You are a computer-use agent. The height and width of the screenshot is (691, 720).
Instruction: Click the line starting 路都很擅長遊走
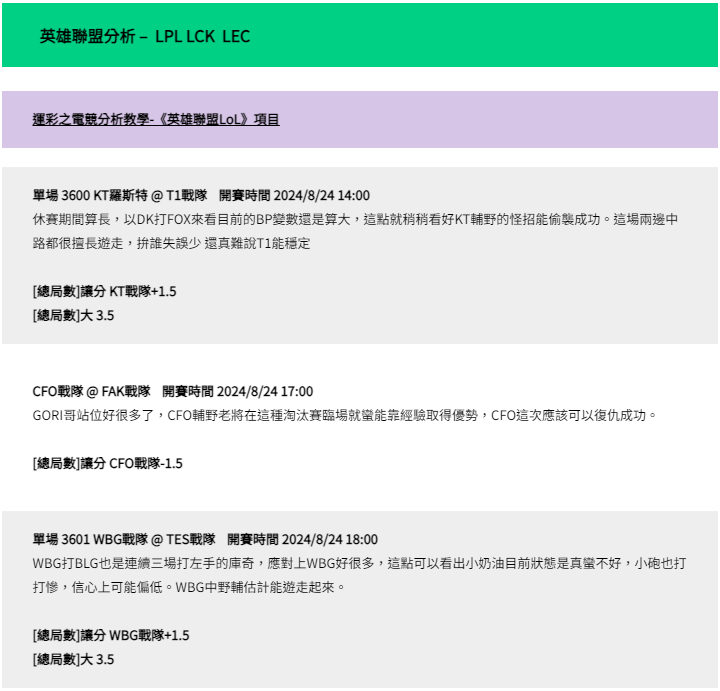(x=171, y=243)
